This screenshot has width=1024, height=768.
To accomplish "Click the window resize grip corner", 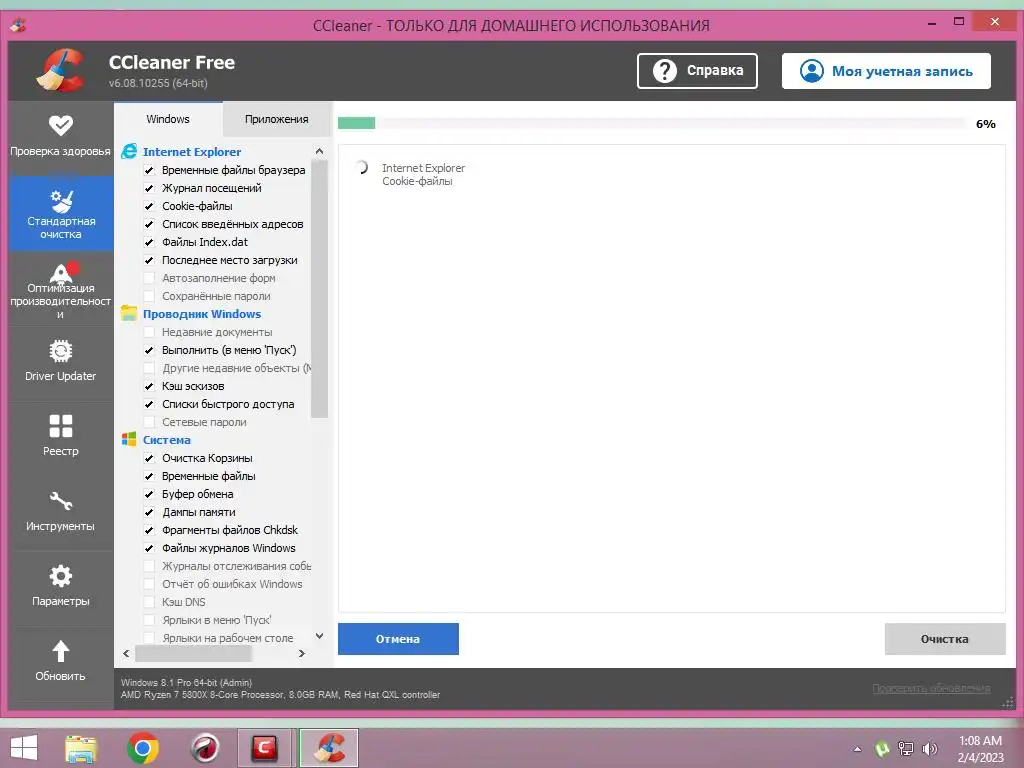I will 1008,703.
